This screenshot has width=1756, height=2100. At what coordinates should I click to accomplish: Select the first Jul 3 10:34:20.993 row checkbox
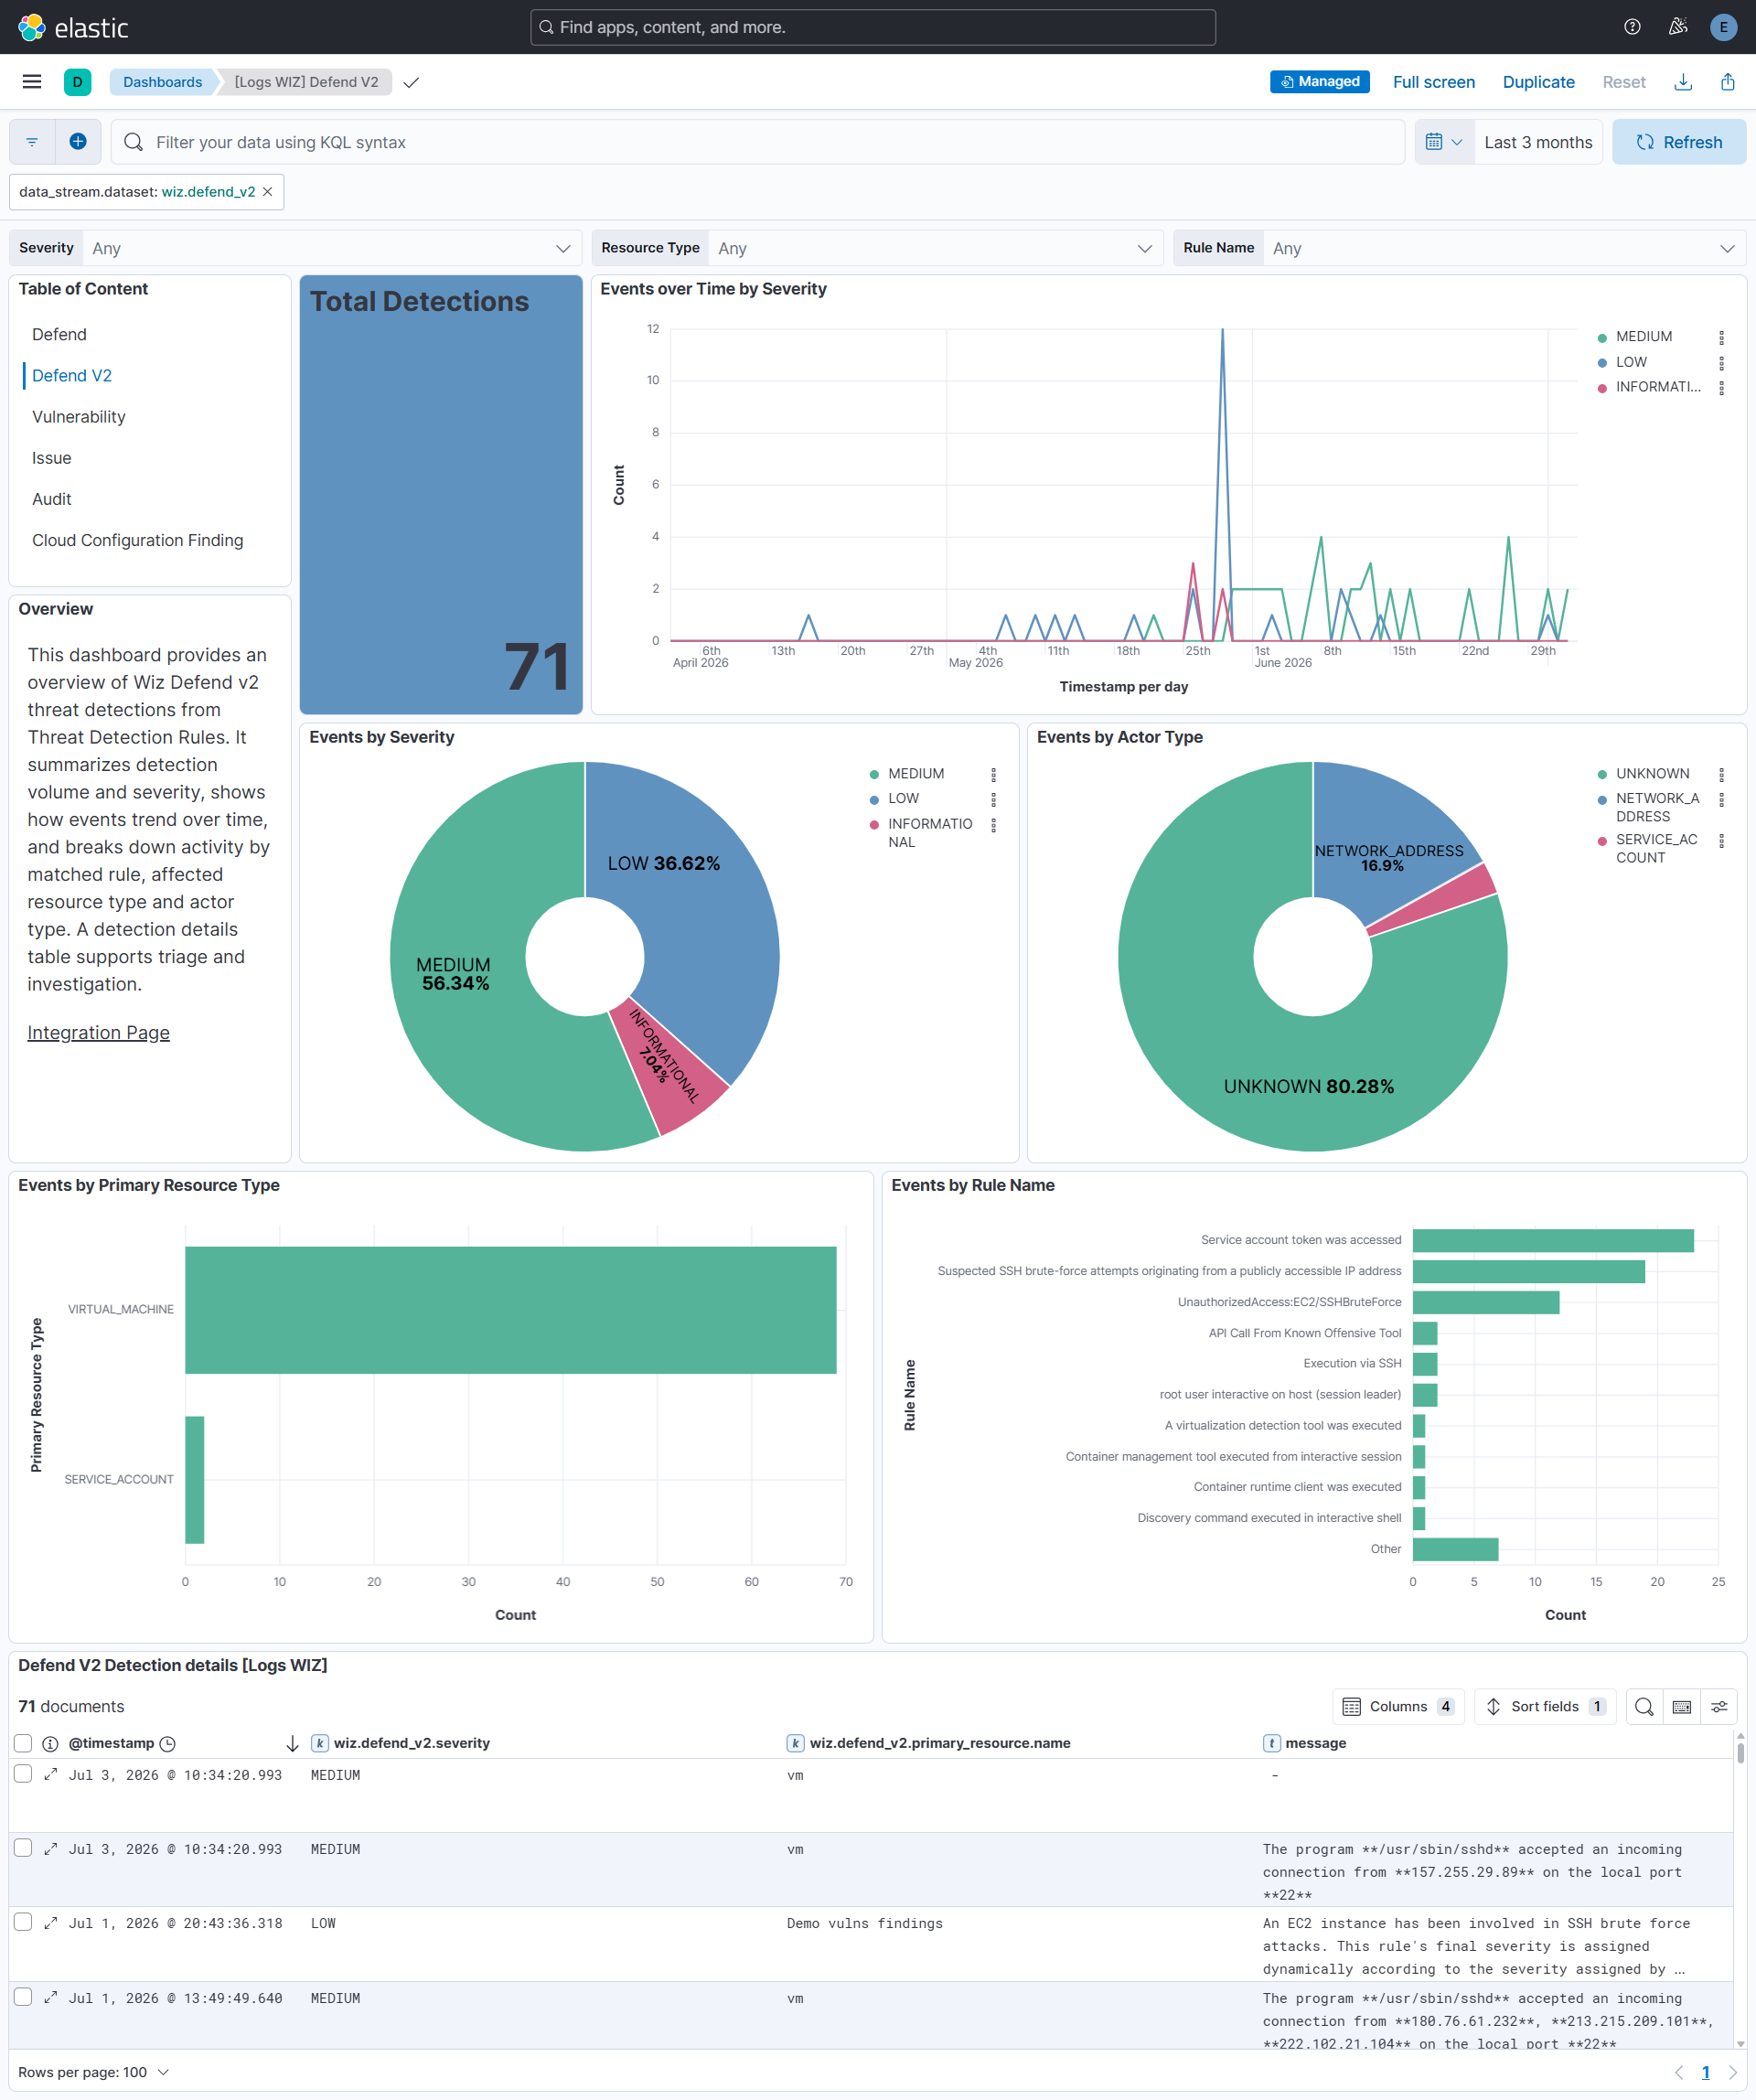coord(23,1774)
